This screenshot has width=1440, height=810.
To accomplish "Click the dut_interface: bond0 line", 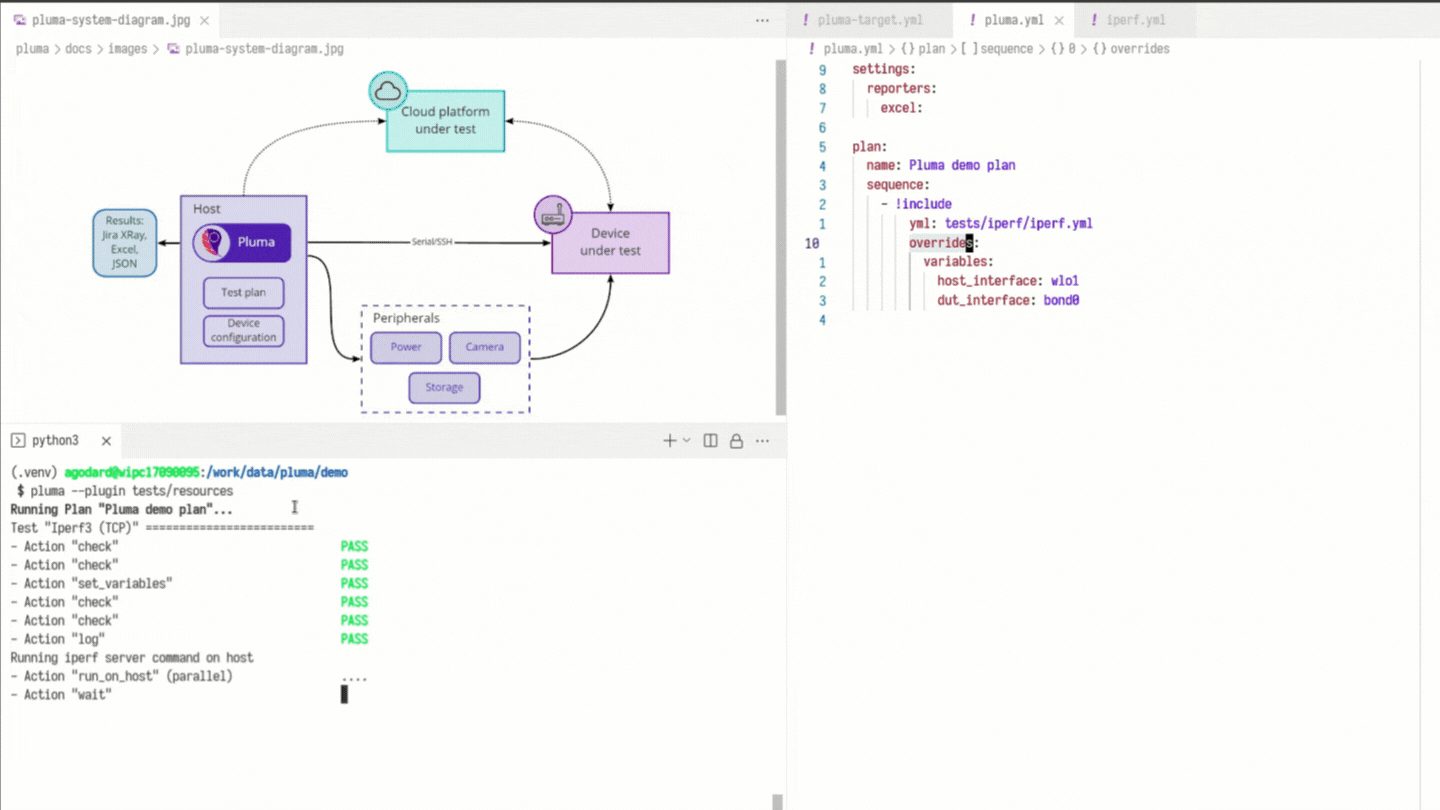I will point(1008,301).
